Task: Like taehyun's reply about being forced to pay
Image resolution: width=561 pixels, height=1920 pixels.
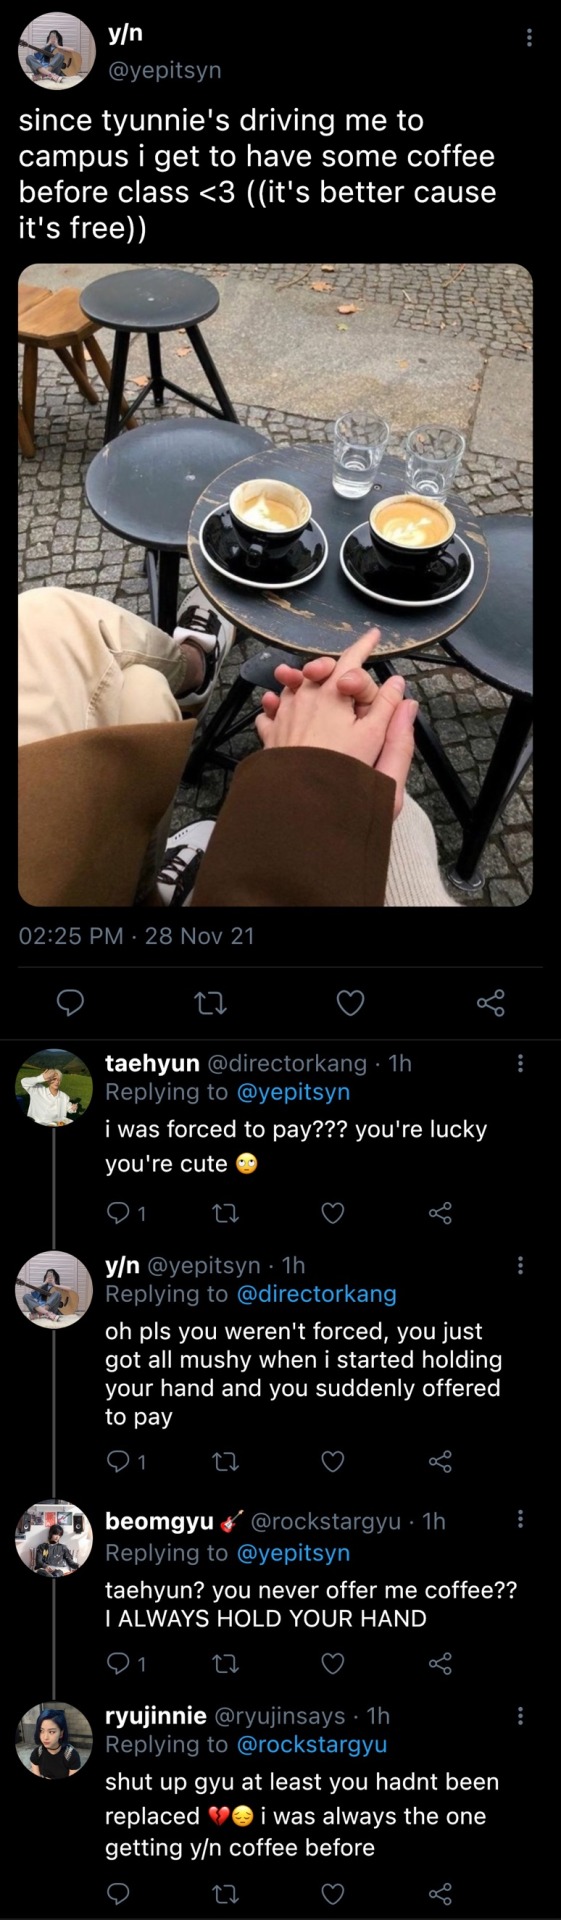Action: [333, 1213]
